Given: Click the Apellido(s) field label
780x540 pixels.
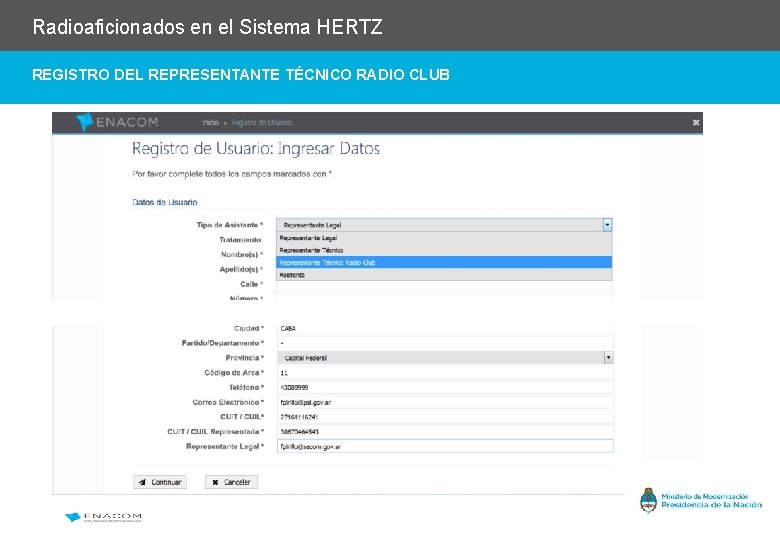Looking at the screenshot, I should pos(241,270).
